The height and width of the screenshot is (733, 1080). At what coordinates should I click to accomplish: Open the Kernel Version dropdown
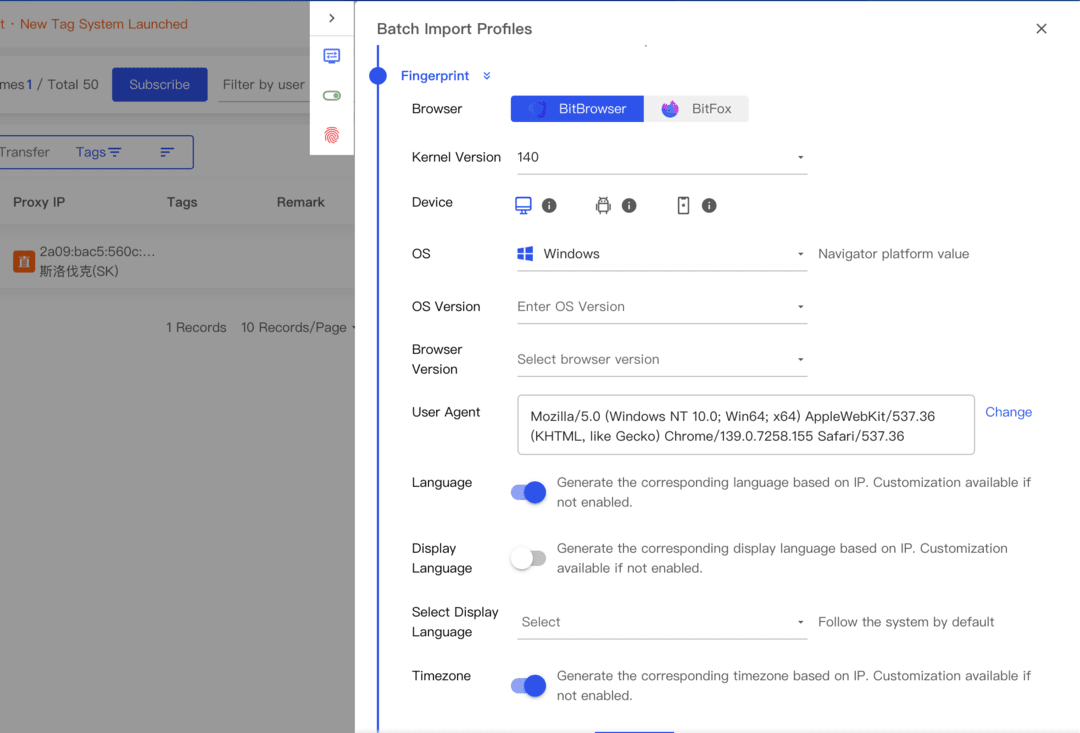[x=800, y=157]
